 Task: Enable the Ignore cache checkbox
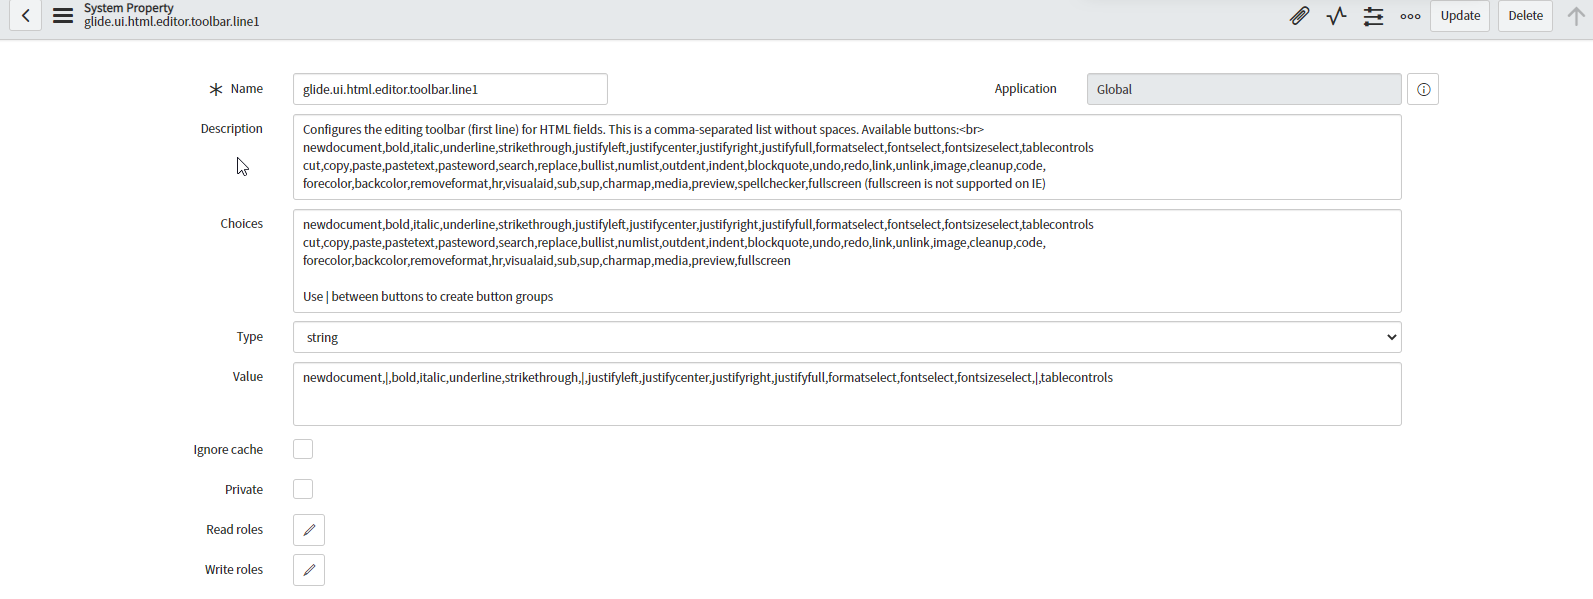(303, 449)
